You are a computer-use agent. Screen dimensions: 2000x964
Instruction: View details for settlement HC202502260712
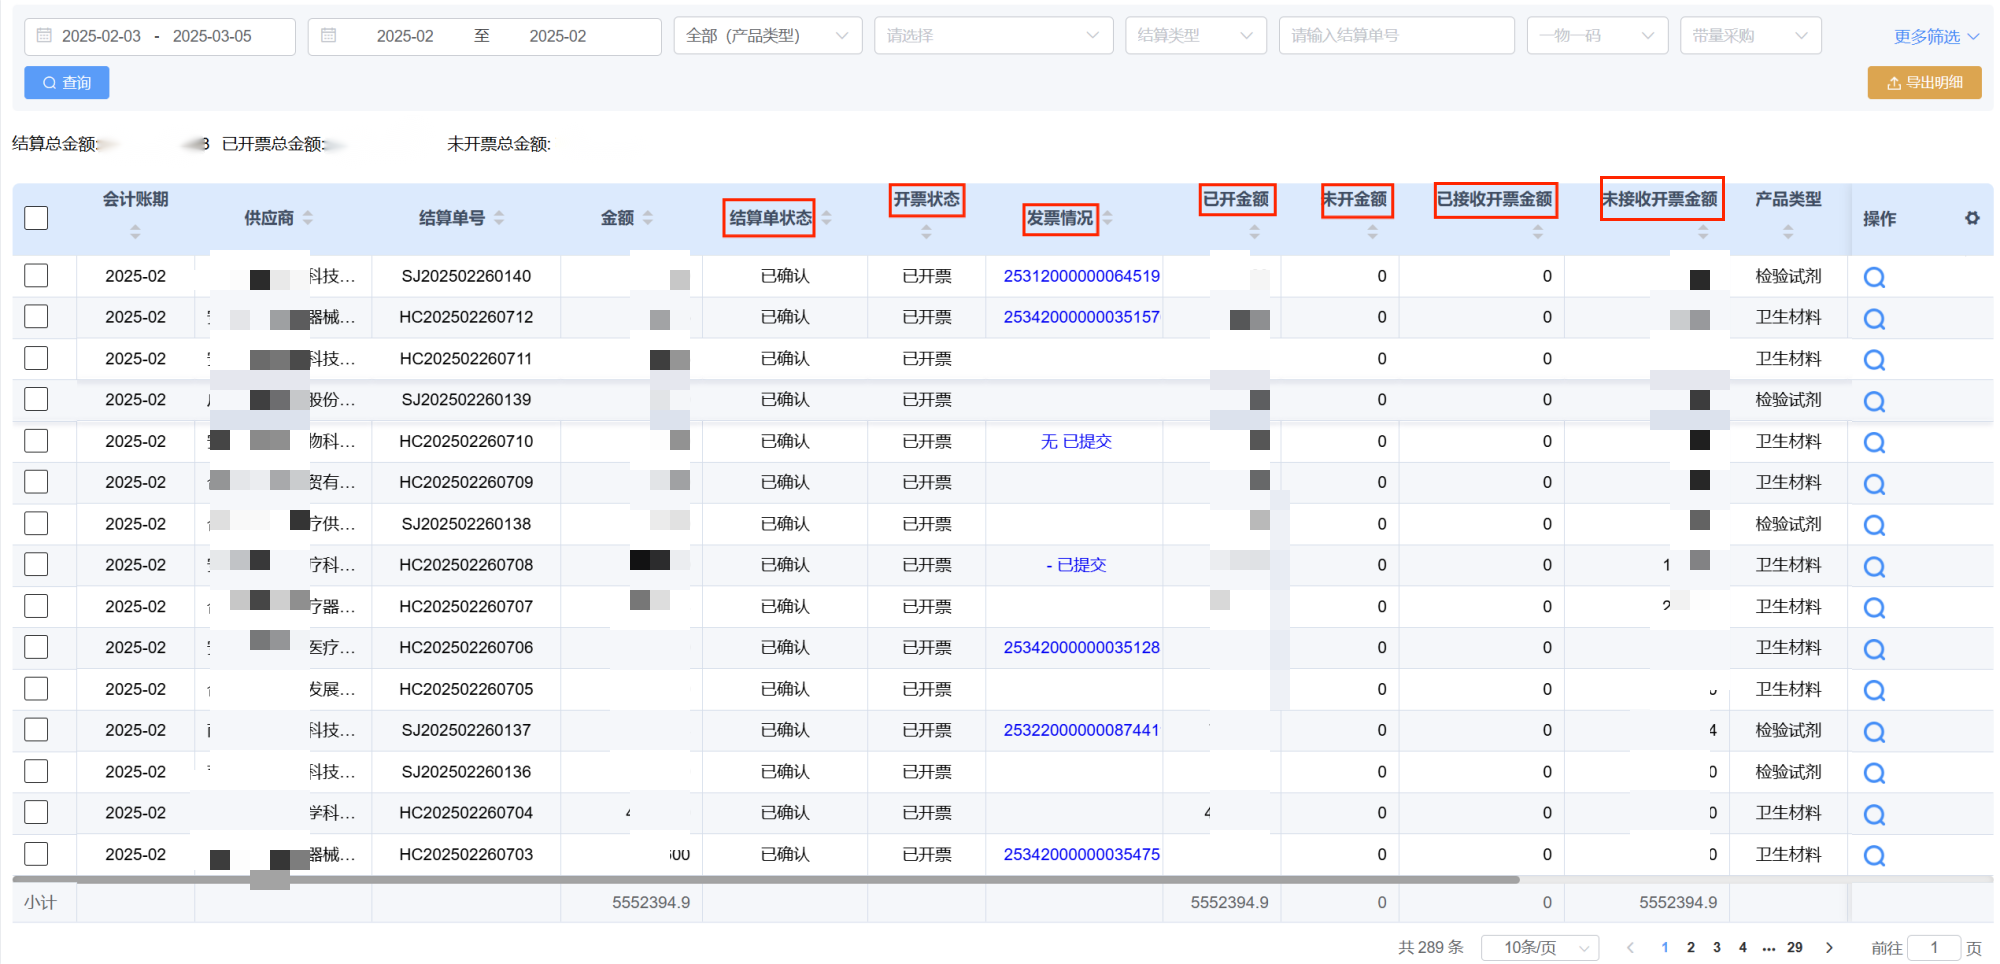click(x=1874, y=318)
